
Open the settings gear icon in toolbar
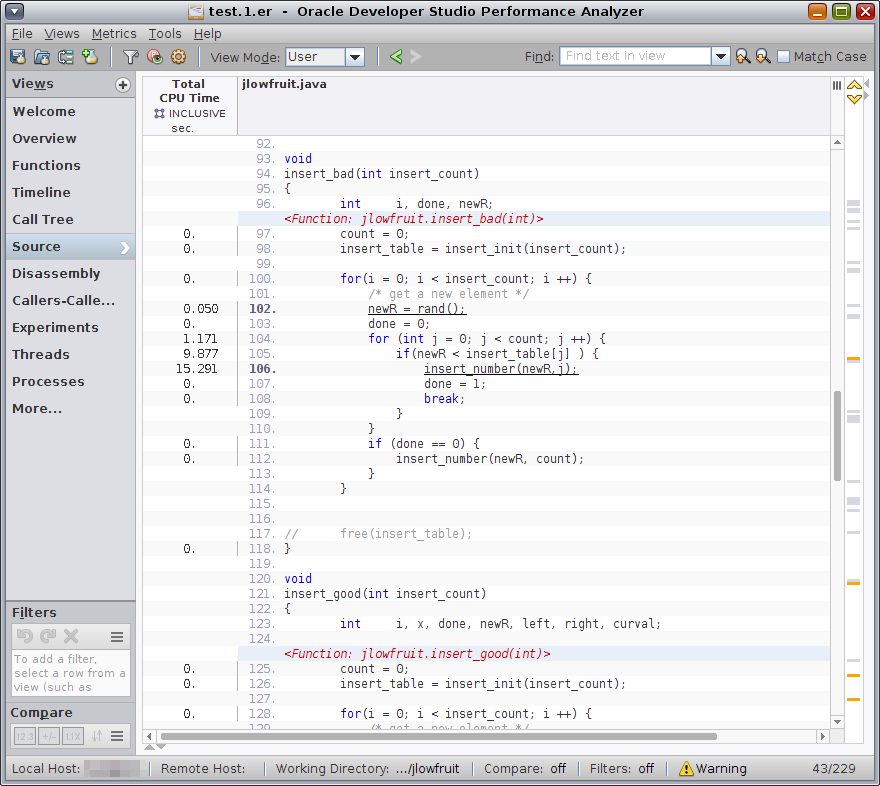178,57
